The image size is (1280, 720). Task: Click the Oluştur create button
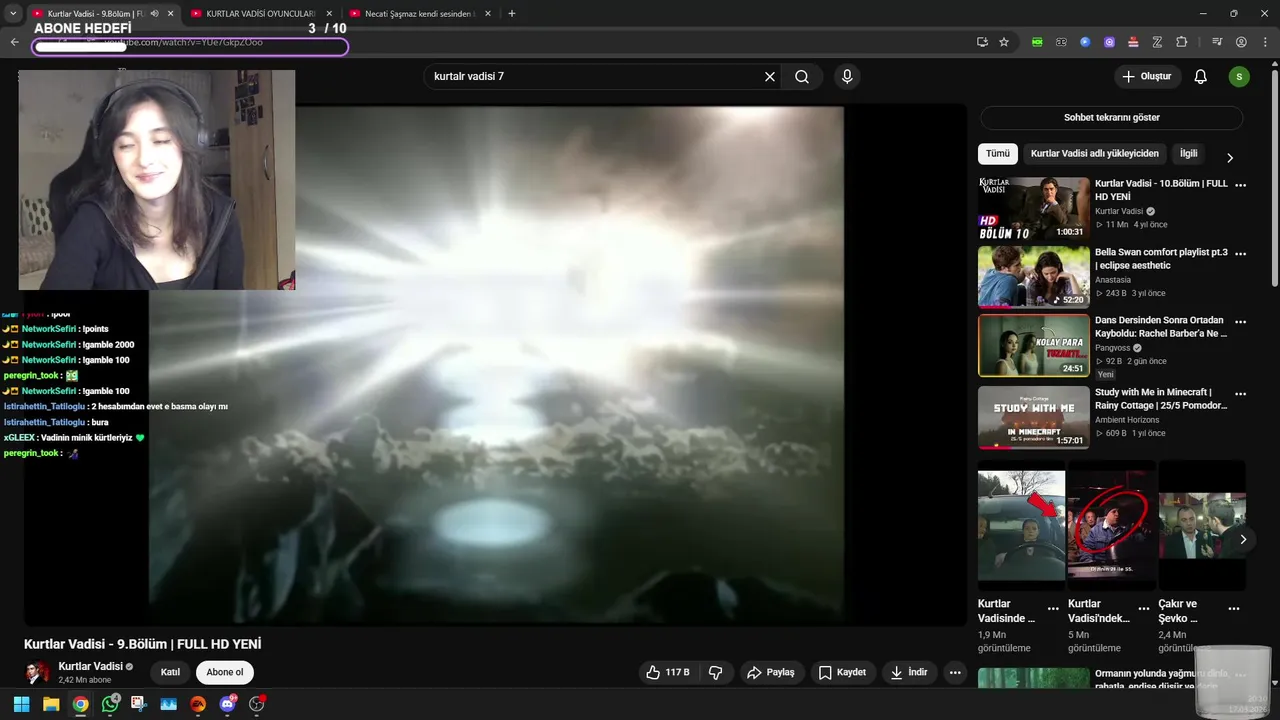point(1148,77)
